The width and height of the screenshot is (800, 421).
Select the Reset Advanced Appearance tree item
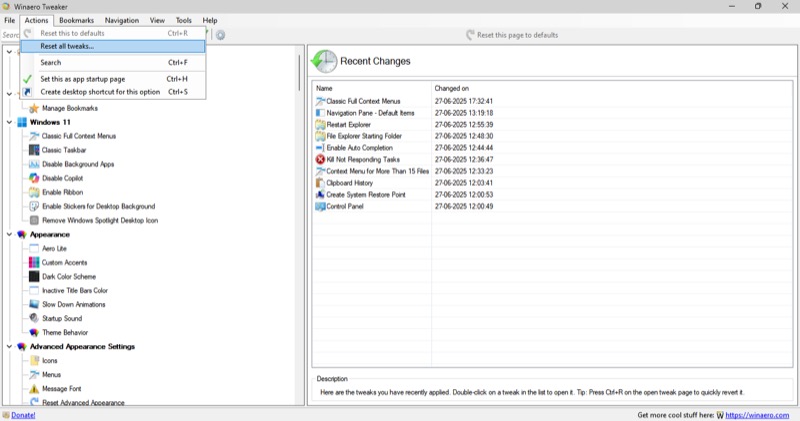pyautogui.click(x=83, y=402)
